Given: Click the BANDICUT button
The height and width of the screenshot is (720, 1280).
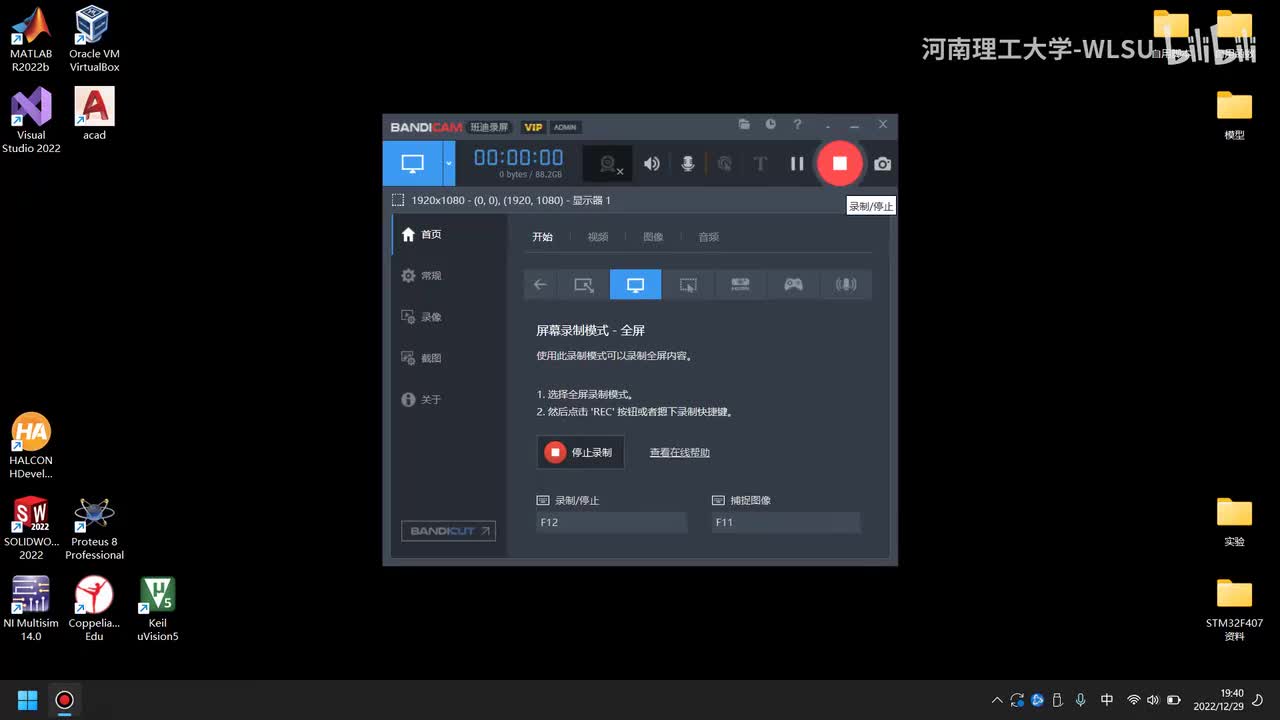Looking at the screenshot, I should pos(448,531).
